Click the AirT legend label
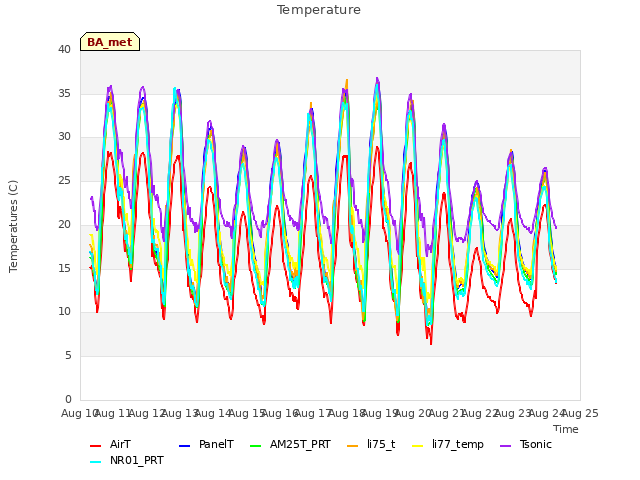The width and height of the screenshot is (640, 480). (x=120, y=444)
